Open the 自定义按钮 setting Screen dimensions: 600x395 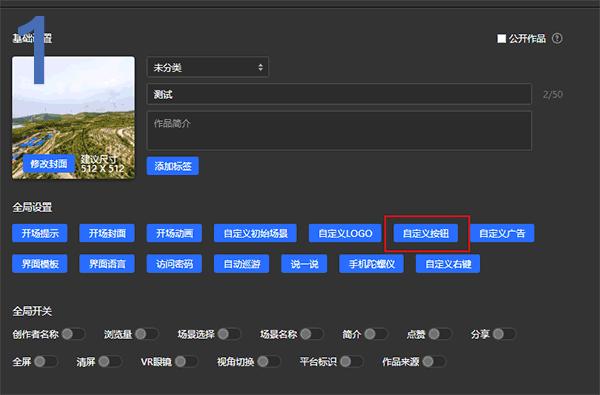(x=426, y=233)
